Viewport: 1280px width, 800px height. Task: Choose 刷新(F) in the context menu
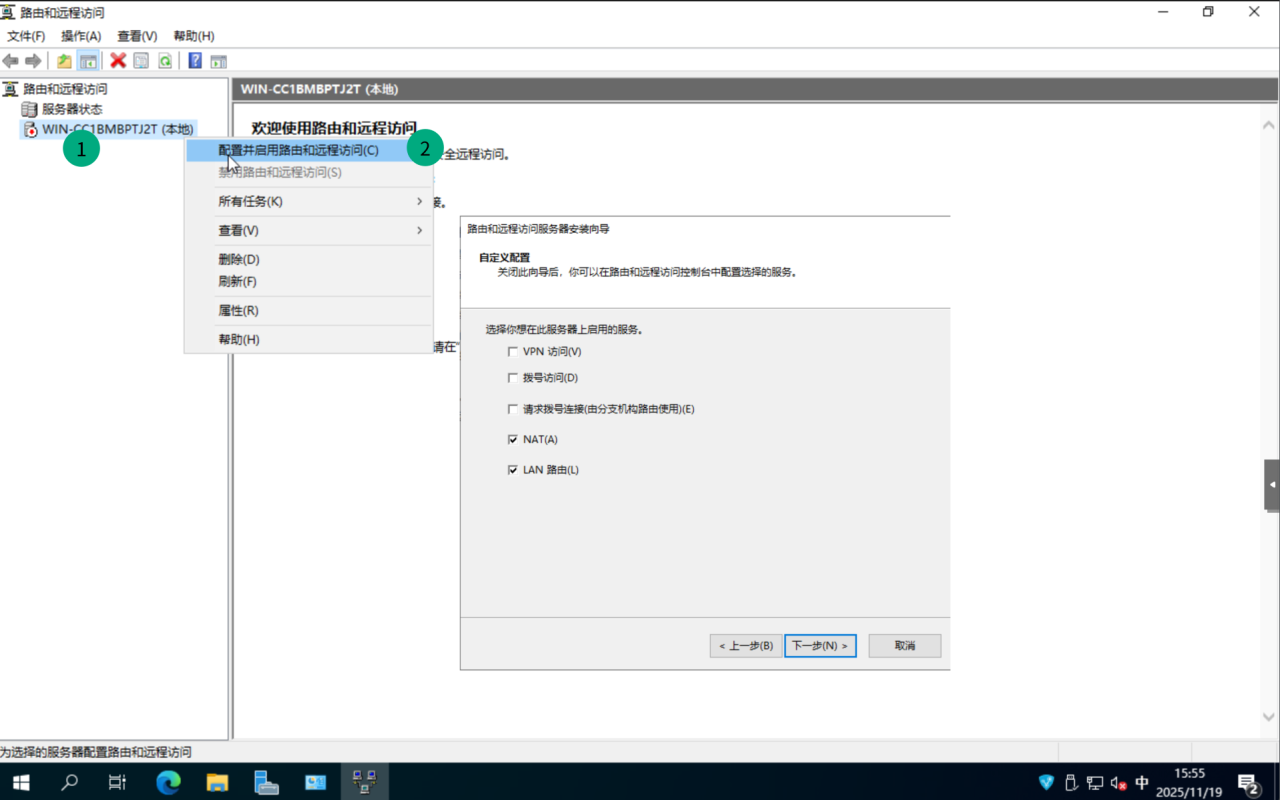pos(309,281)
